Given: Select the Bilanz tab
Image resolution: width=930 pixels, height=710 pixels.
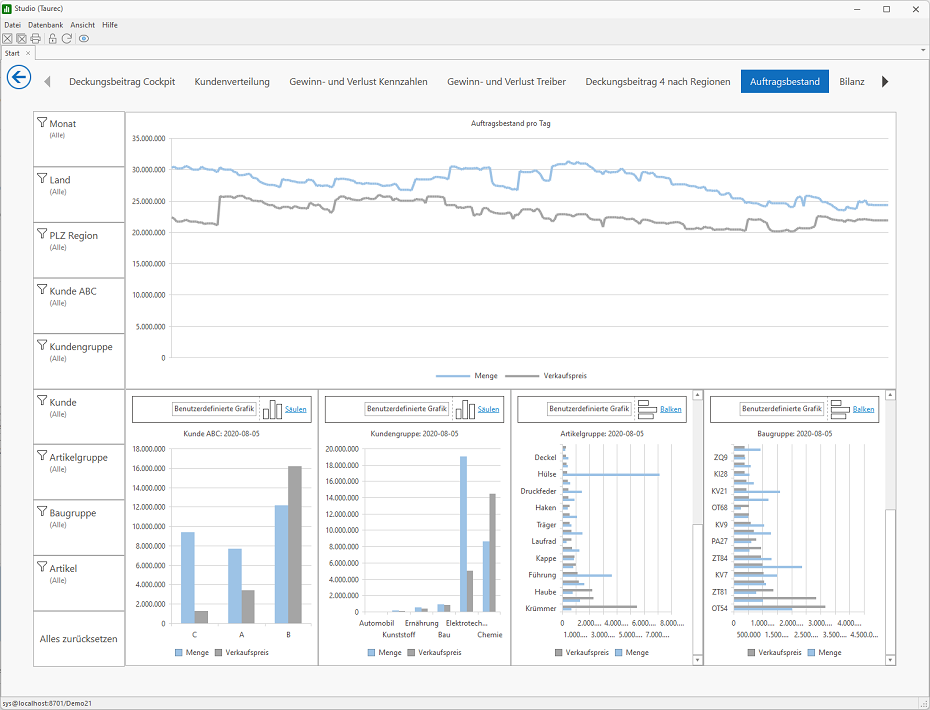Looking at the screenshot, I should click(x=852, y=82).
